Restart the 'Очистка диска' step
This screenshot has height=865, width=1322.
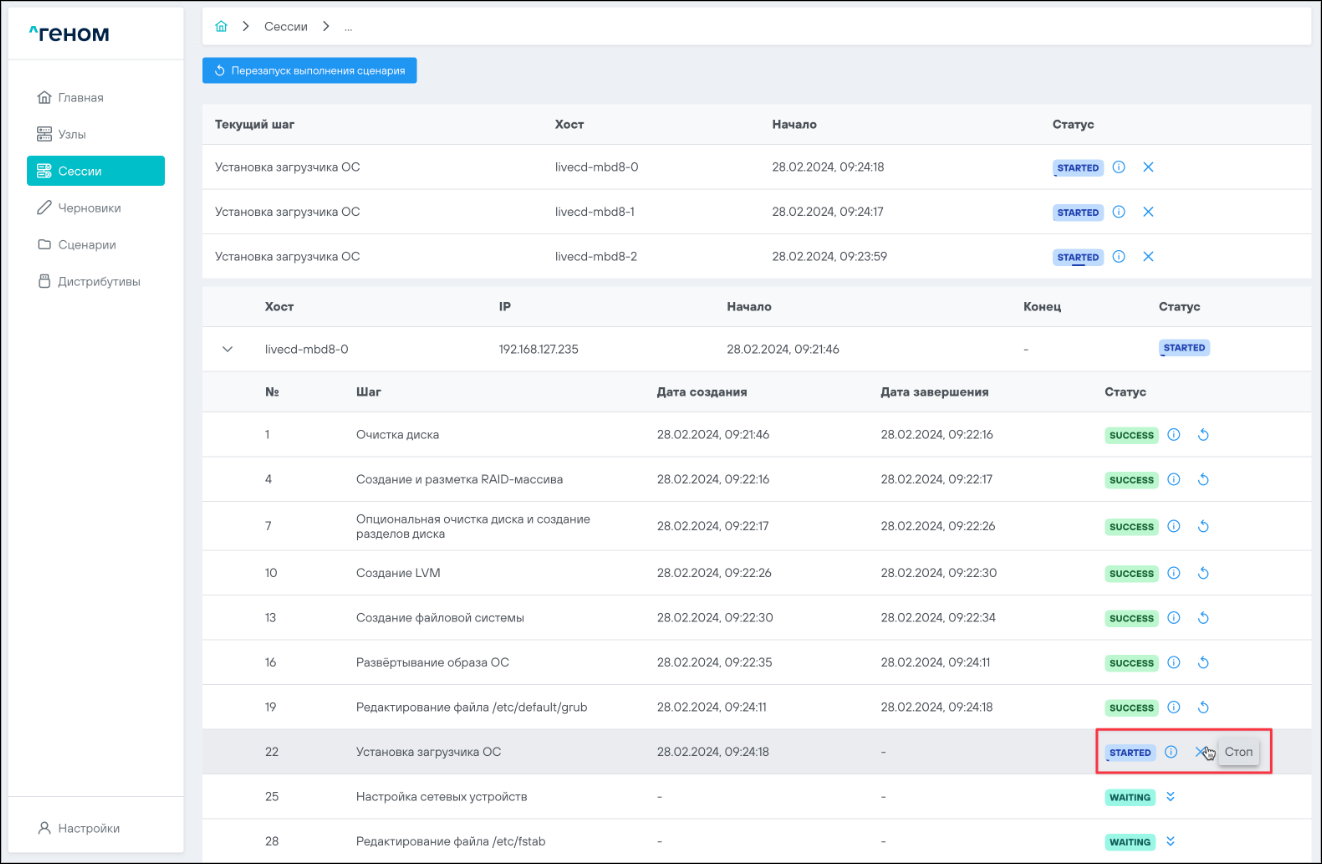(1203, 435)
